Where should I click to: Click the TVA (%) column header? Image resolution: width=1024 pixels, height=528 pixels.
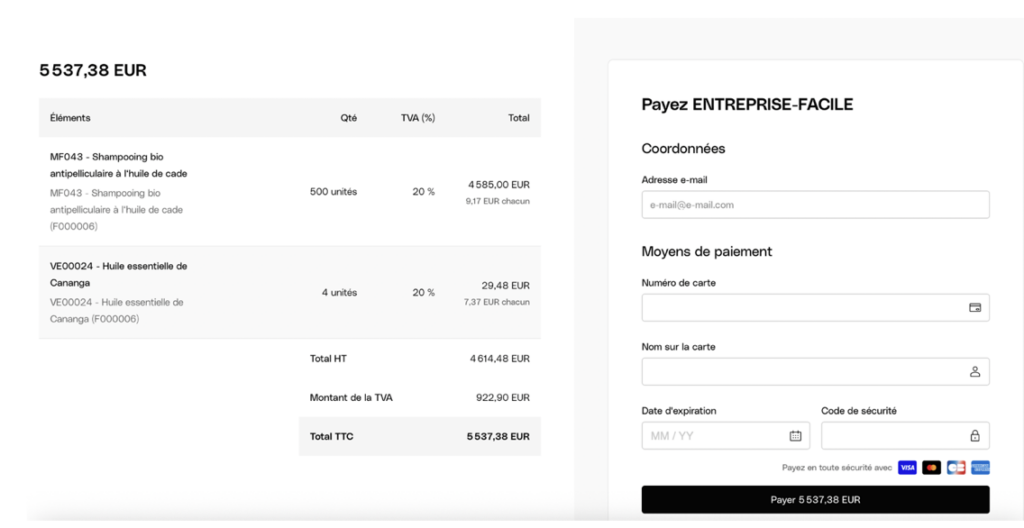click(418, 118)
